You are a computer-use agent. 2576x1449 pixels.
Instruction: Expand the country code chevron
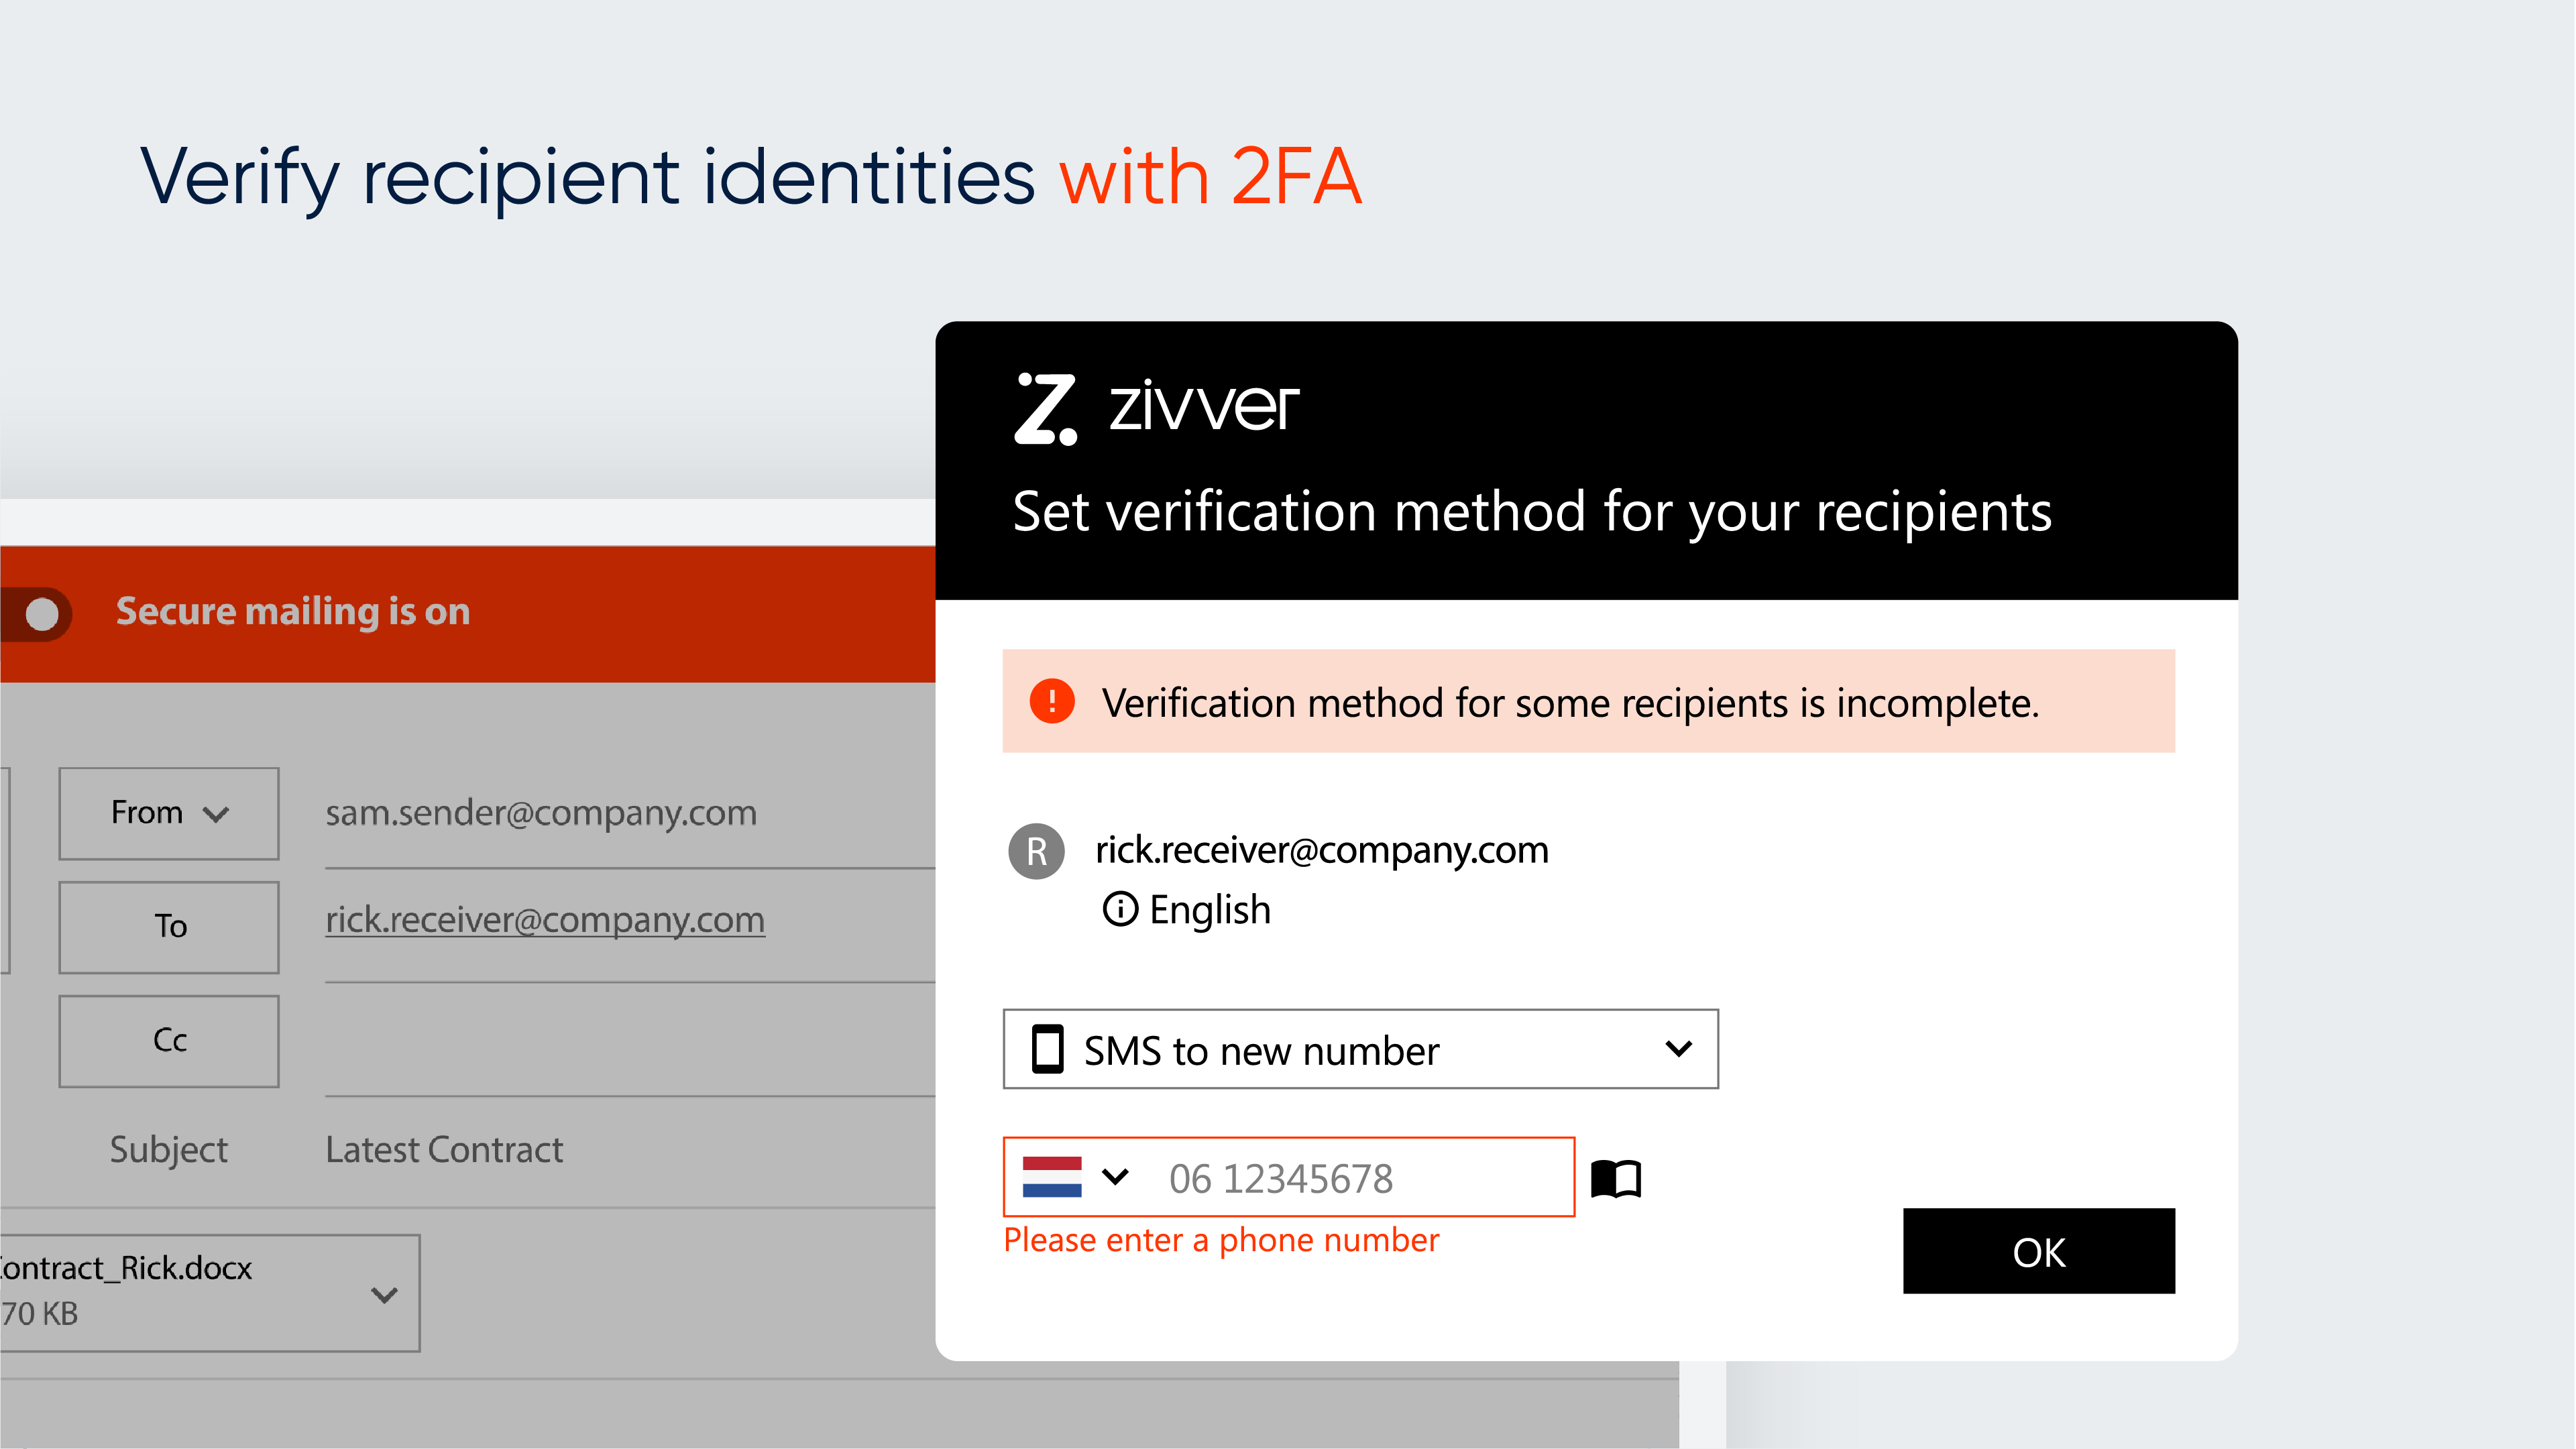(x=1115, y=1177)
